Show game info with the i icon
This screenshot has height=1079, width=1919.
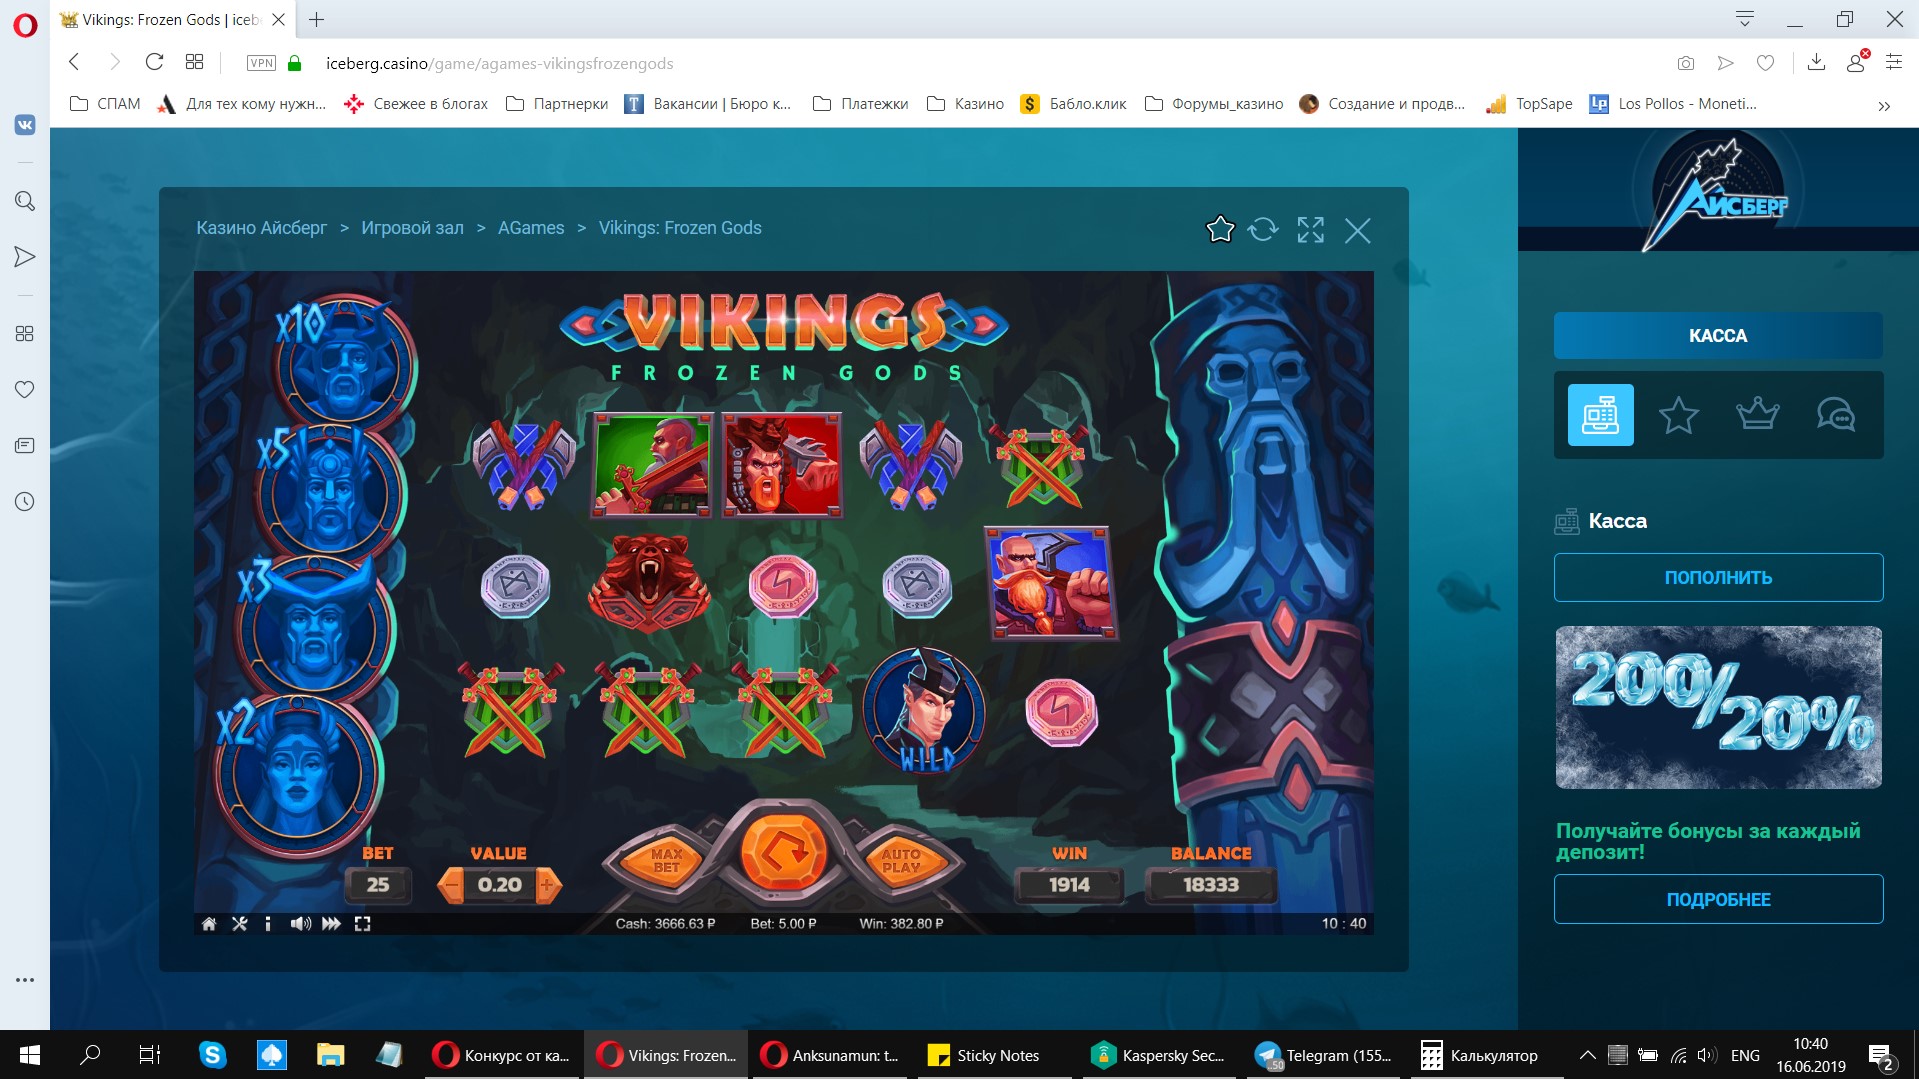(x=268, y=924)
